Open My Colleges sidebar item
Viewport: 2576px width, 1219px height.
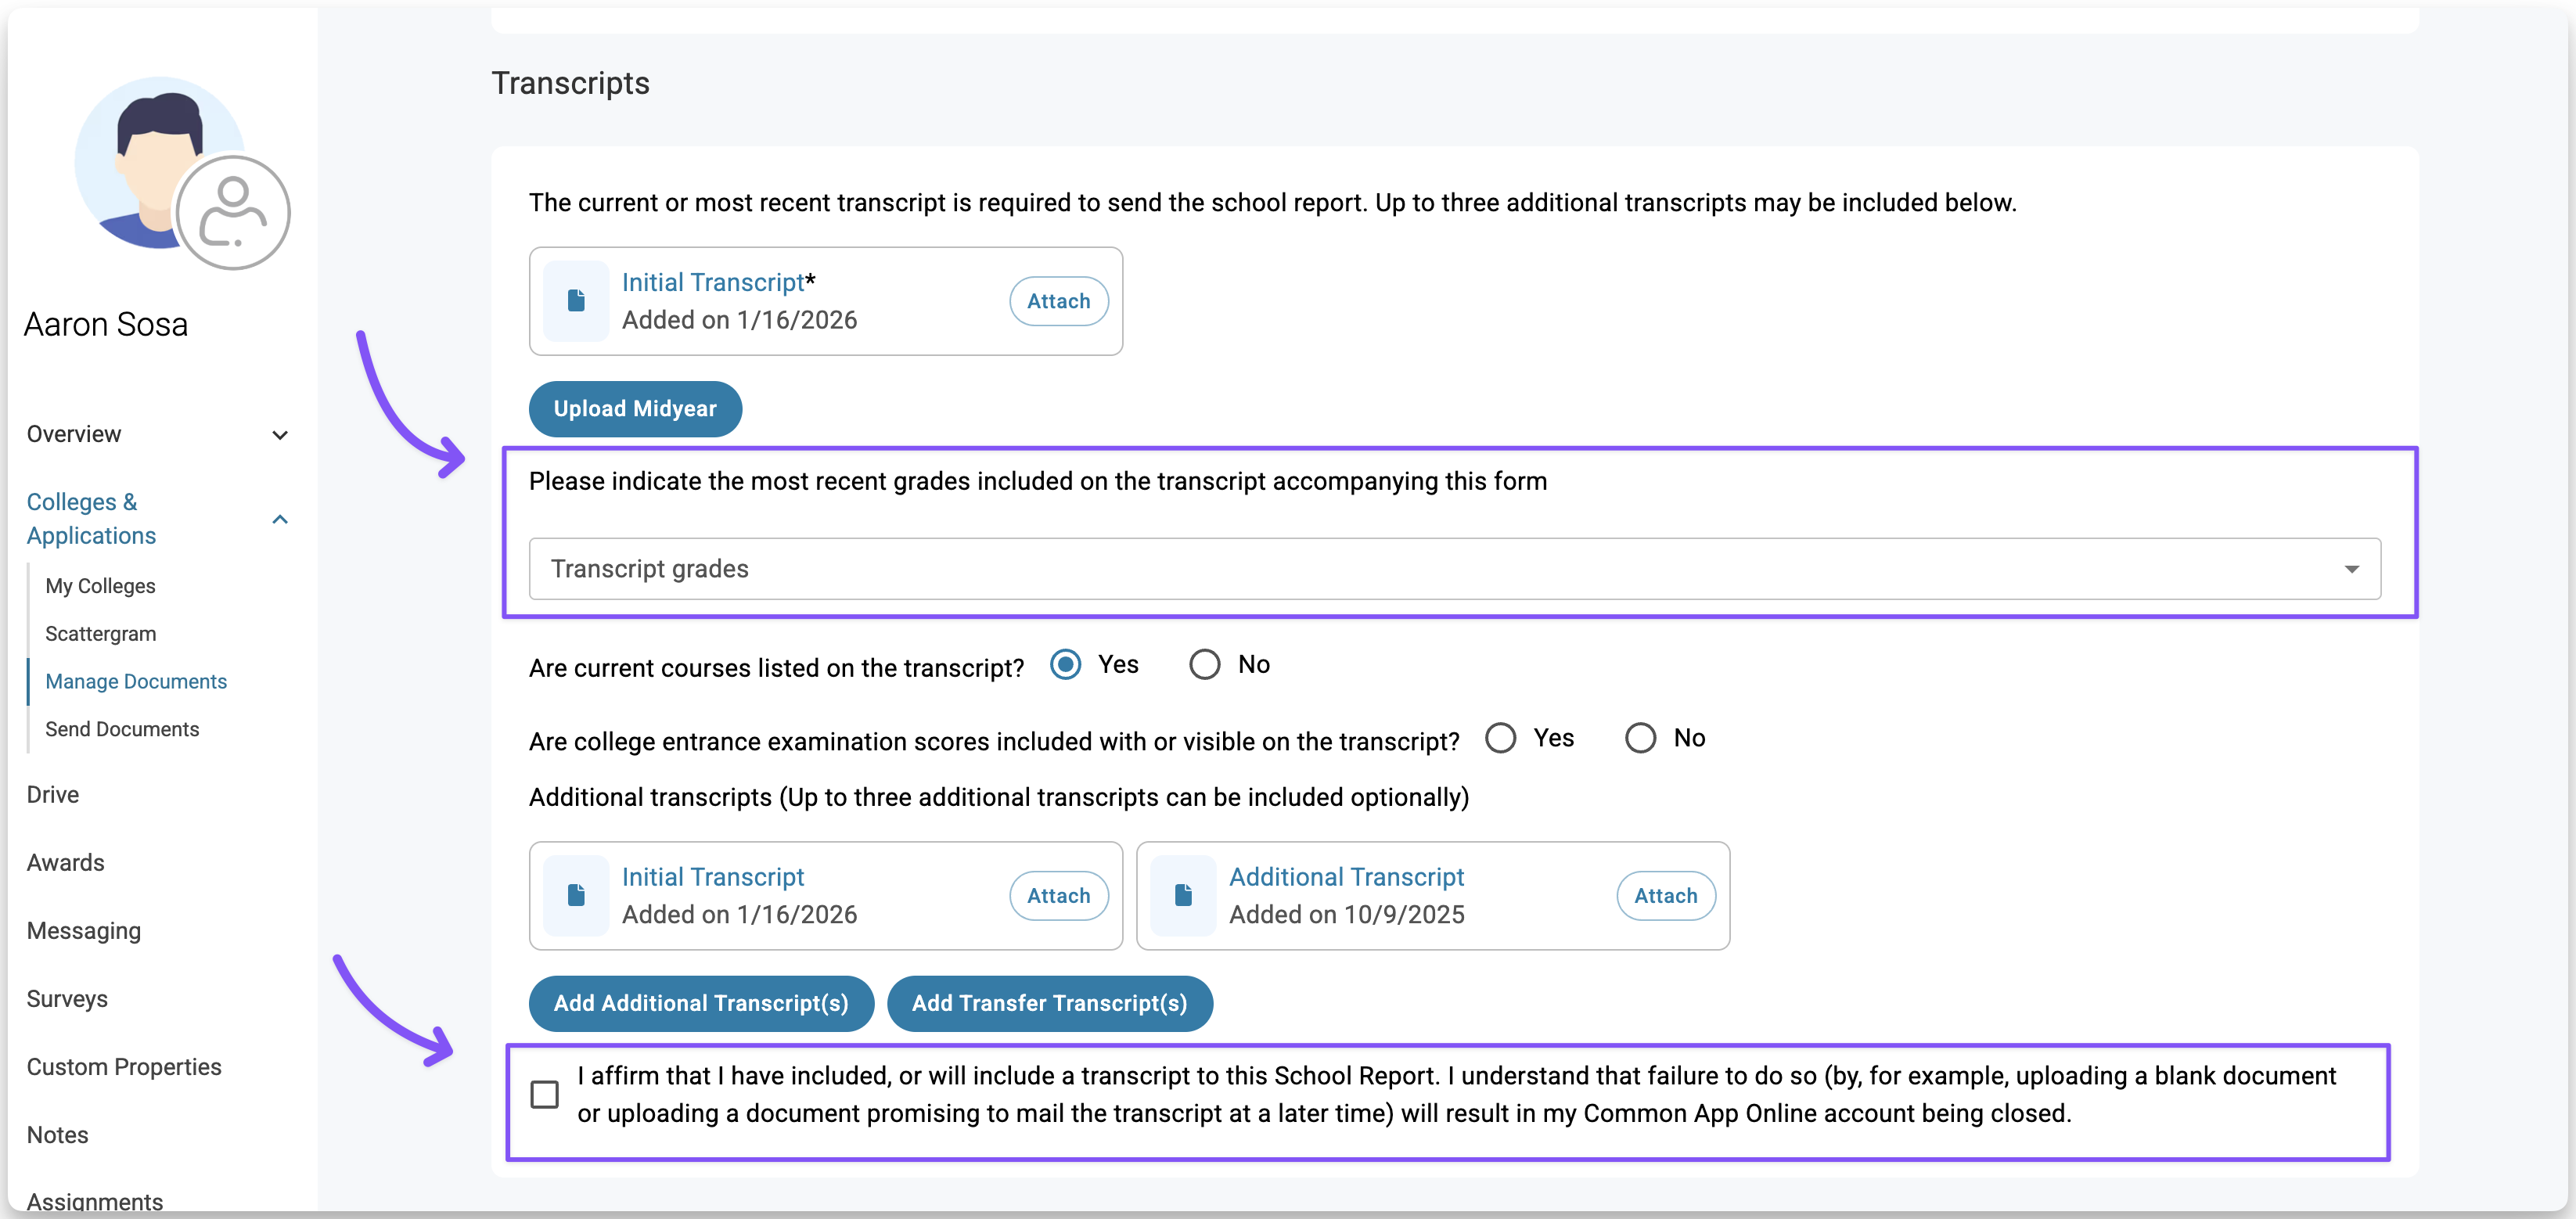(x=100, y=586)
